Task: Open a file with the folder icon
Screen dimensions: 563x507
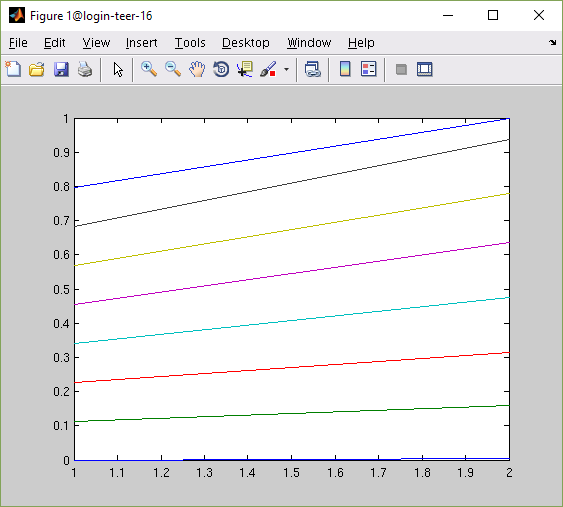Action: [x=37, y=69]
